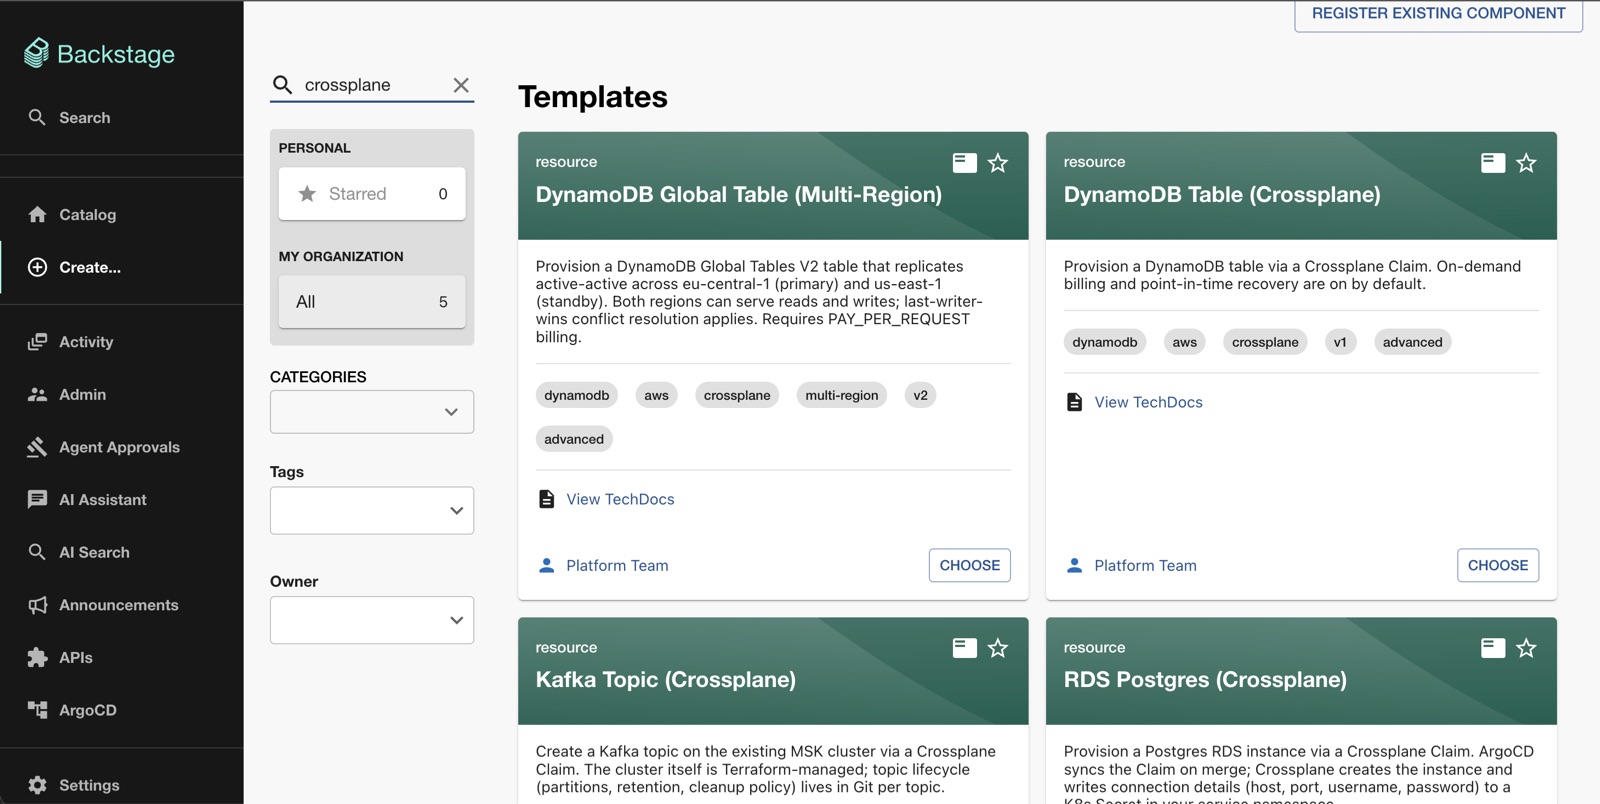
Task: Click the Settings gear icon
Action: point(37,785)
